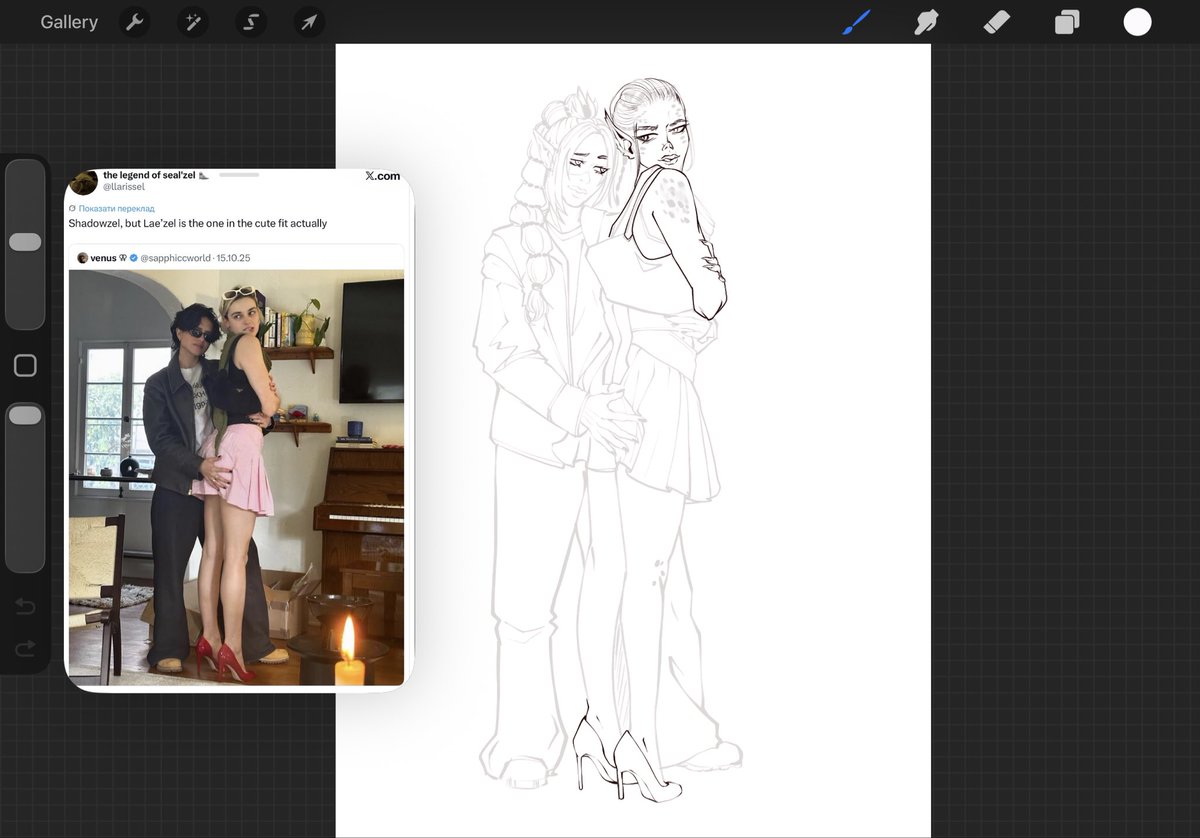Select the Smudge tool

(926, 22)
